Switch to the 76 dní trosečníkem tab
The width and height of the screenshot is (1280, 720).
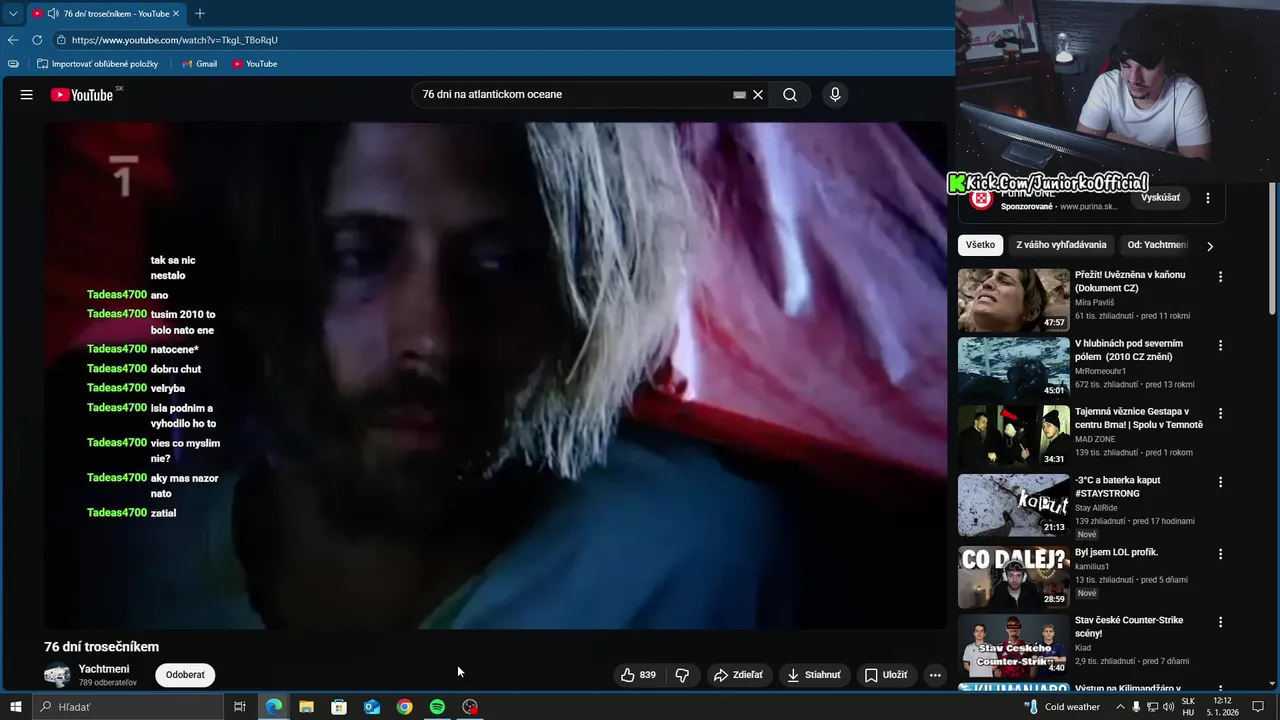105,14
